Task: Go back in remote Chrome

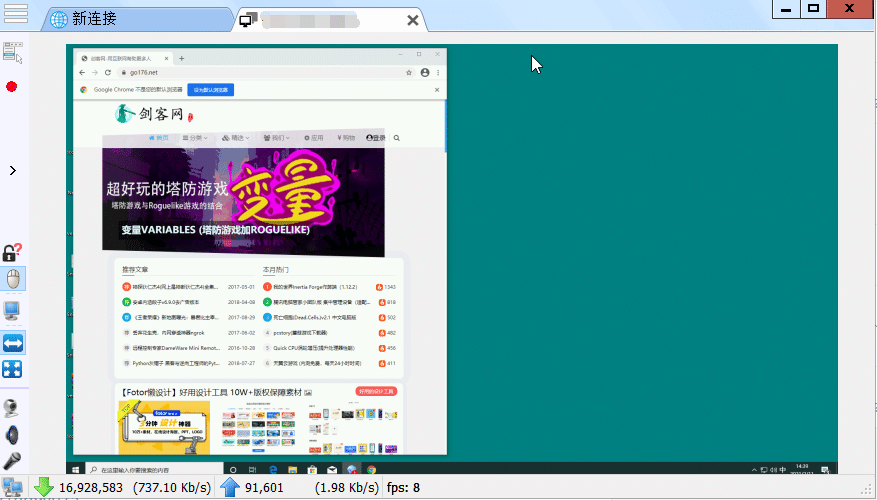Action: (82, 73)
